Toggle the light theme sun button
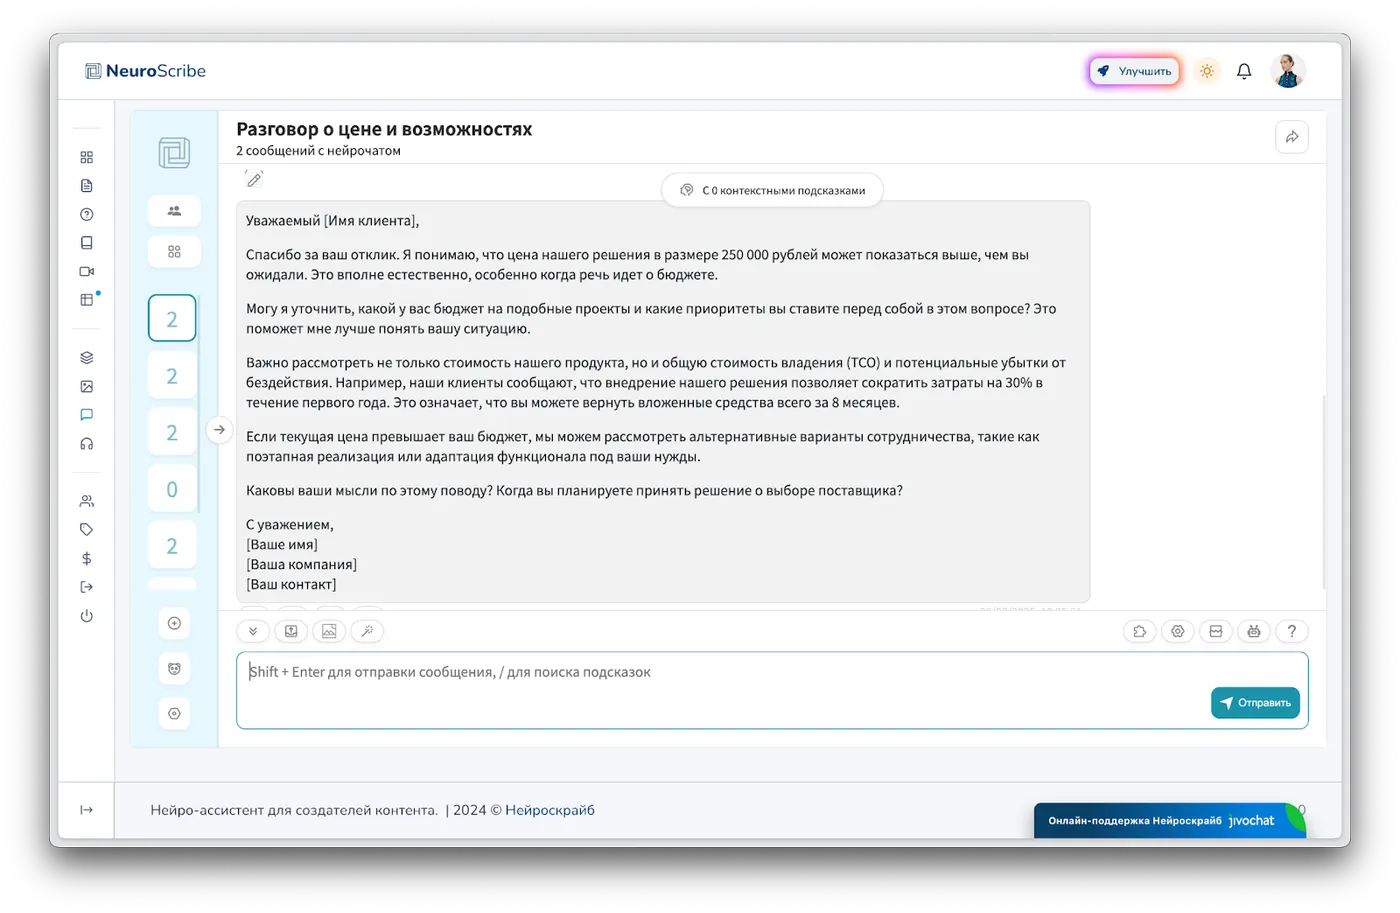The width and height of the screenshot is (1400, 913). [1207, 71]
